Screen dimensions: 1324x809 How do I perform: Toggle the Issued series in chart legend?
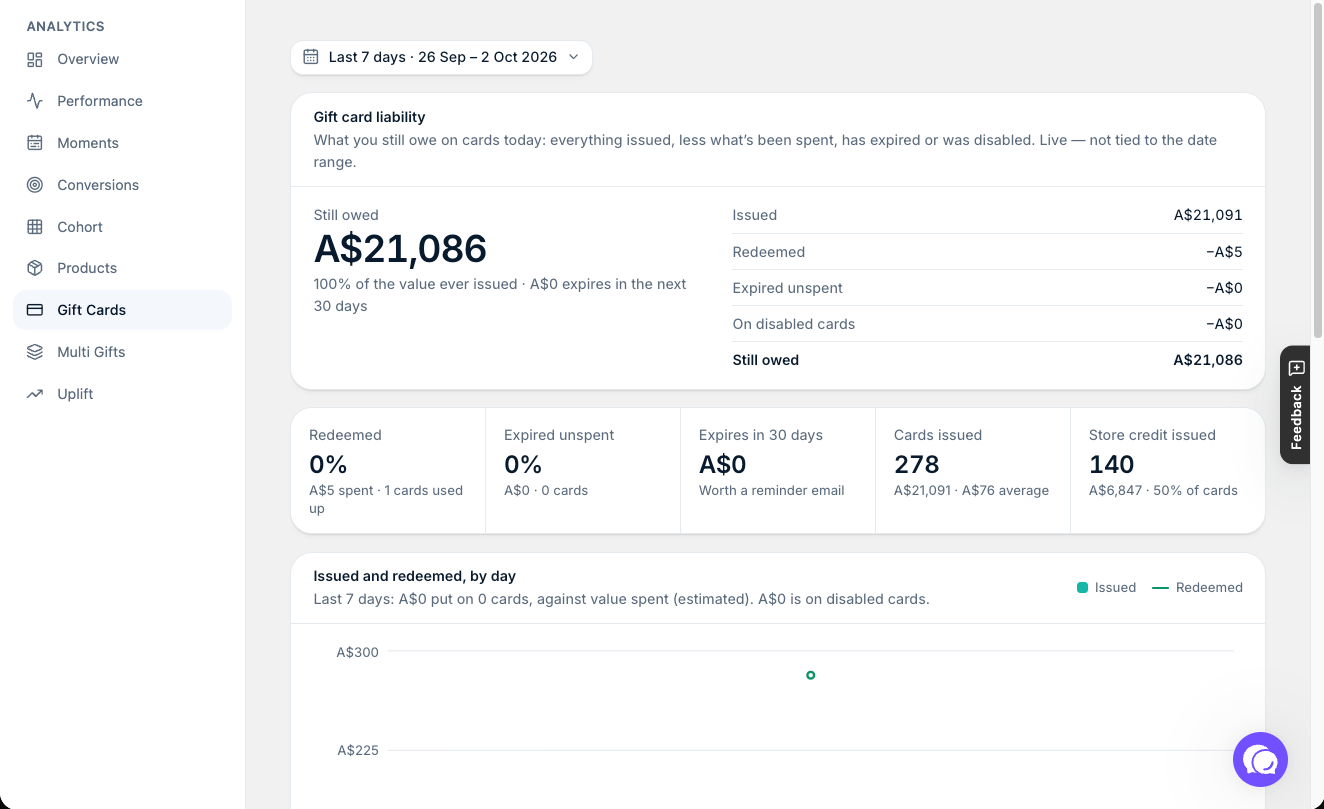pyautogui.click(x=1106, y=588)
